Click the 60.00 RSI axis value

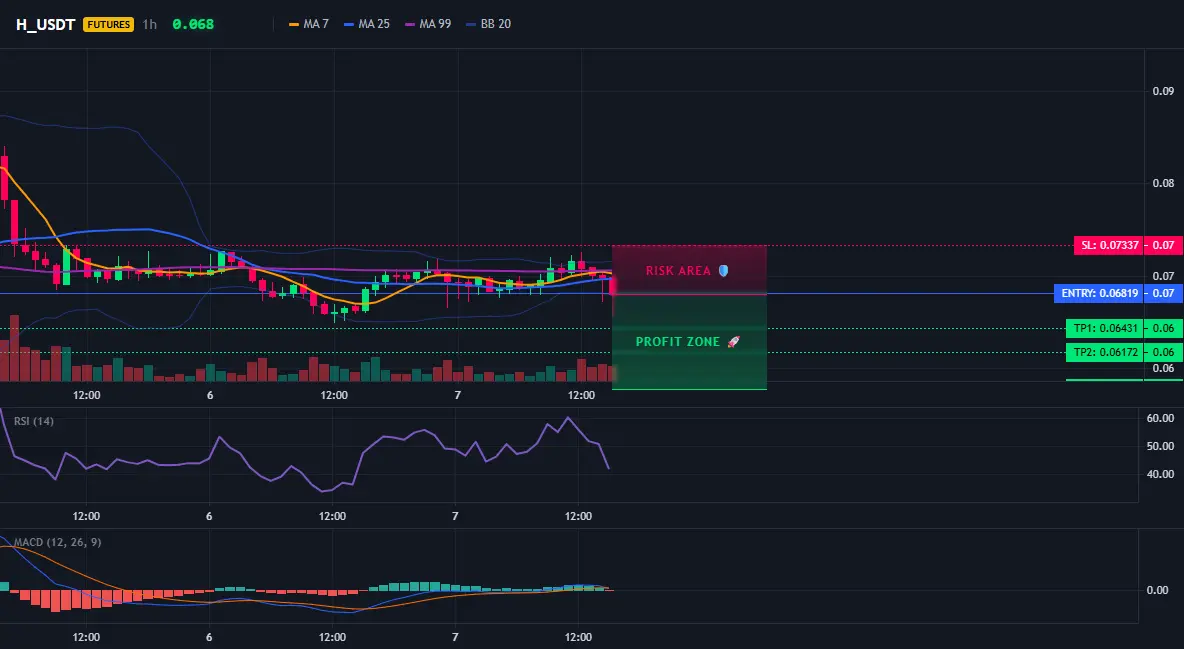(x=1160, y=418)
